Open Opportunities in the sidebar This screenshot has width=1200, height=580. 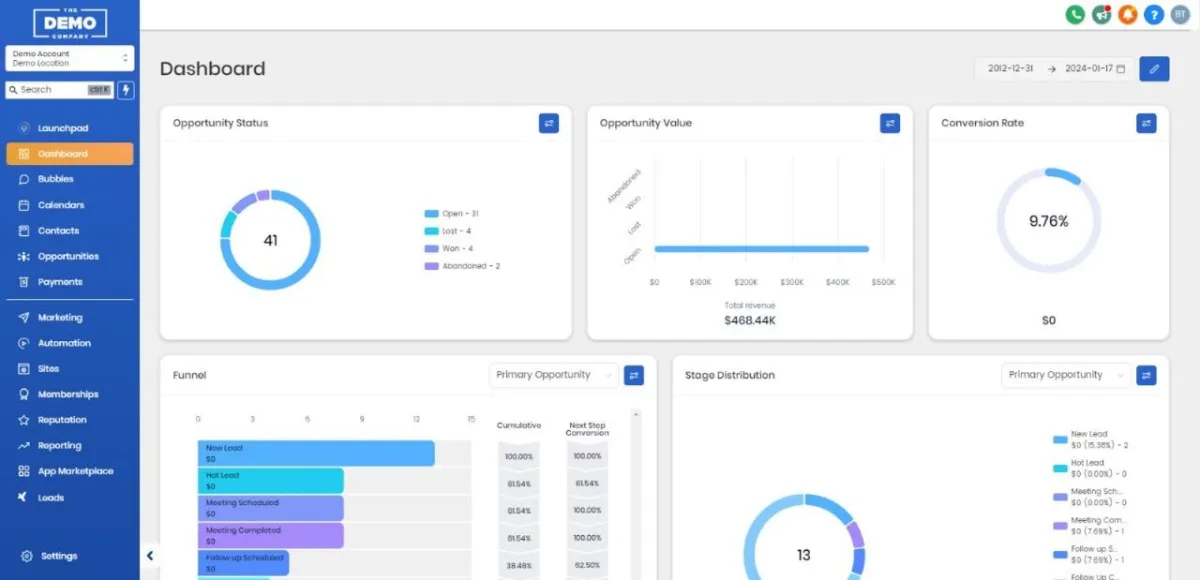(70, 257)
